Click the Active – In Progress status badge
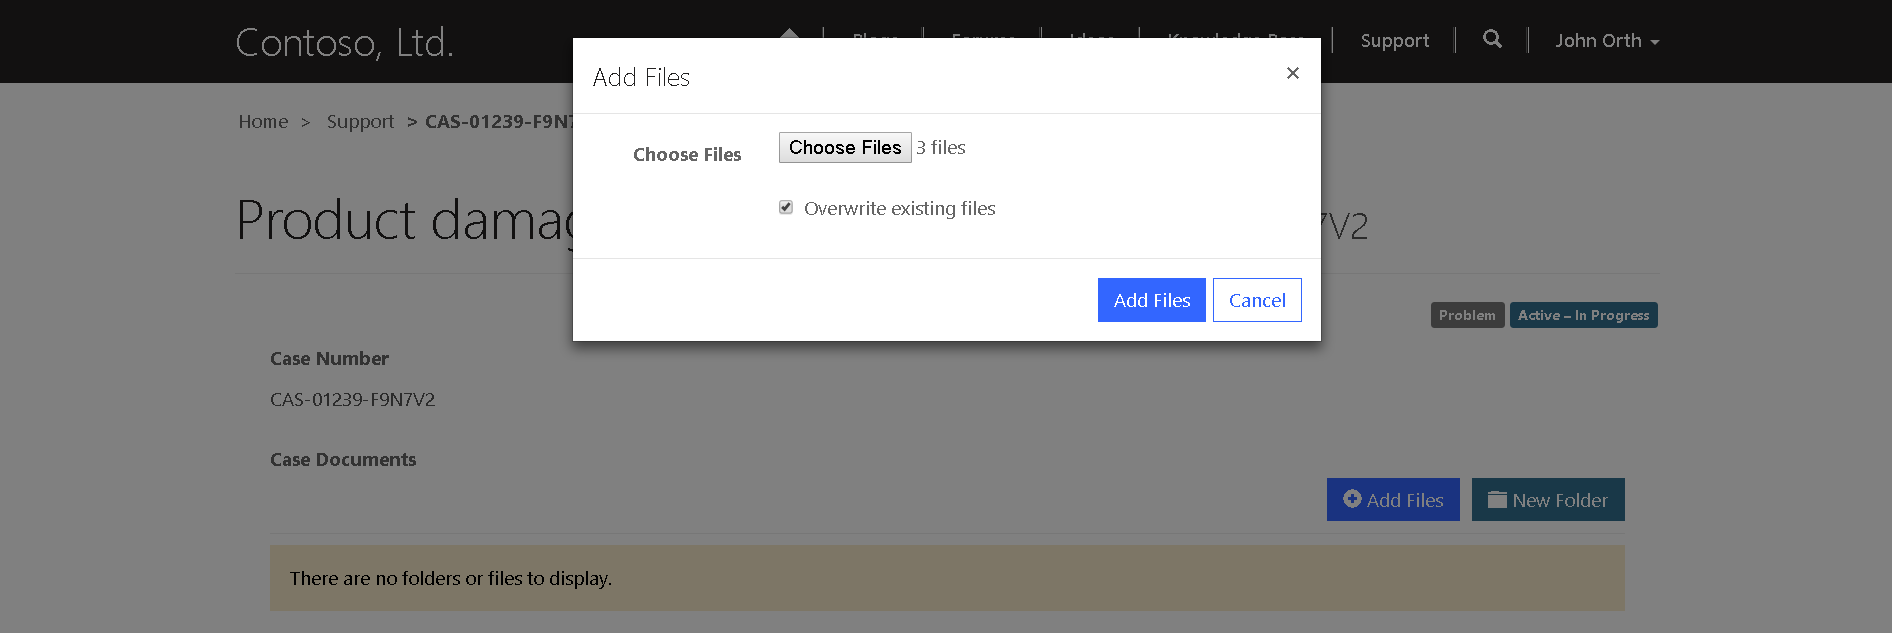The image size is (1892, 633). coord(1583,315)
